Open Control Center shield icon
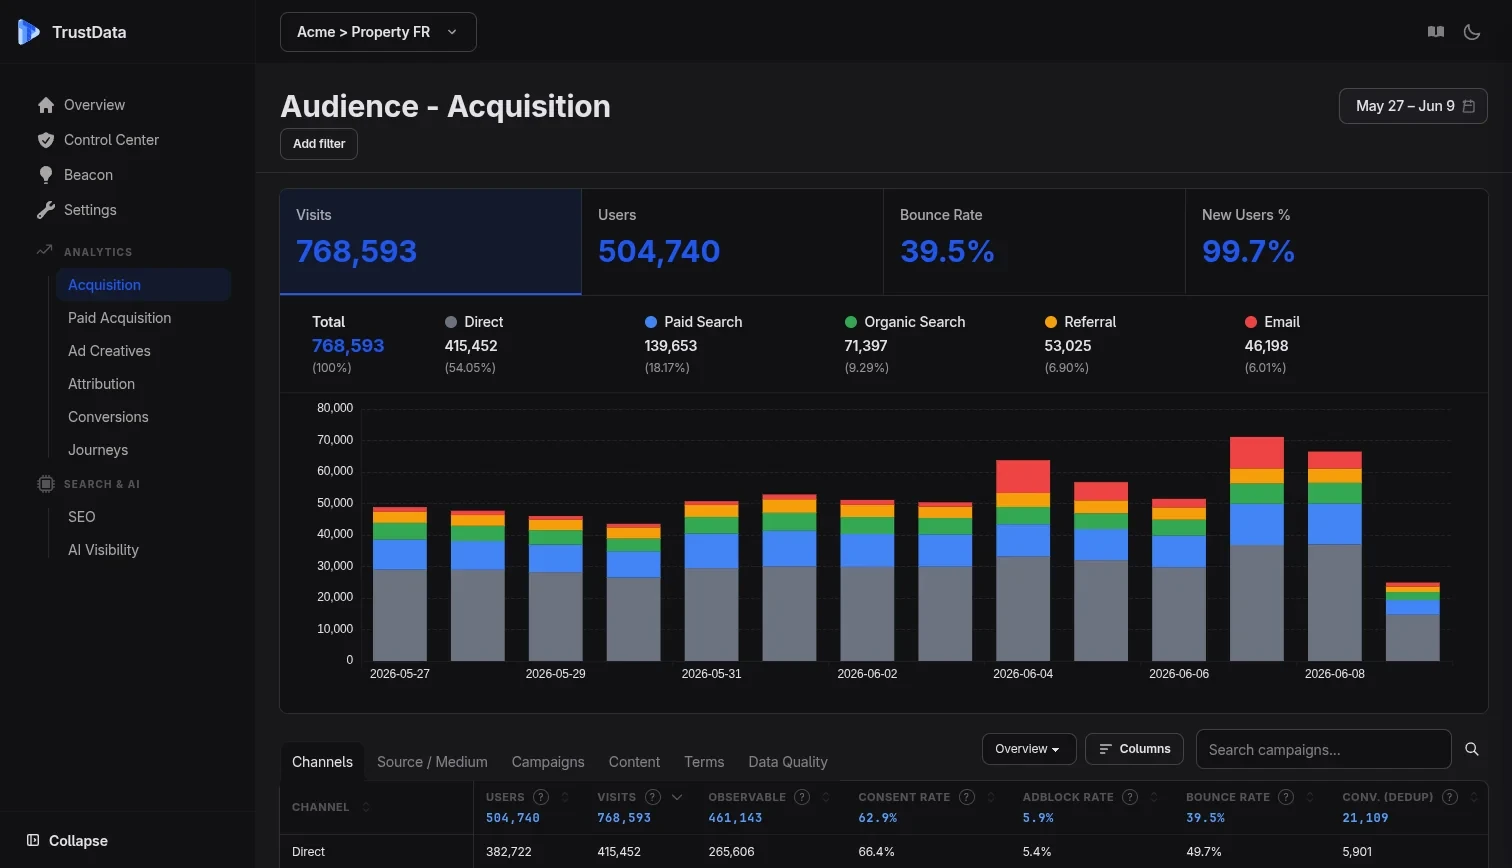1512x868 pixels. pos(46,140)
